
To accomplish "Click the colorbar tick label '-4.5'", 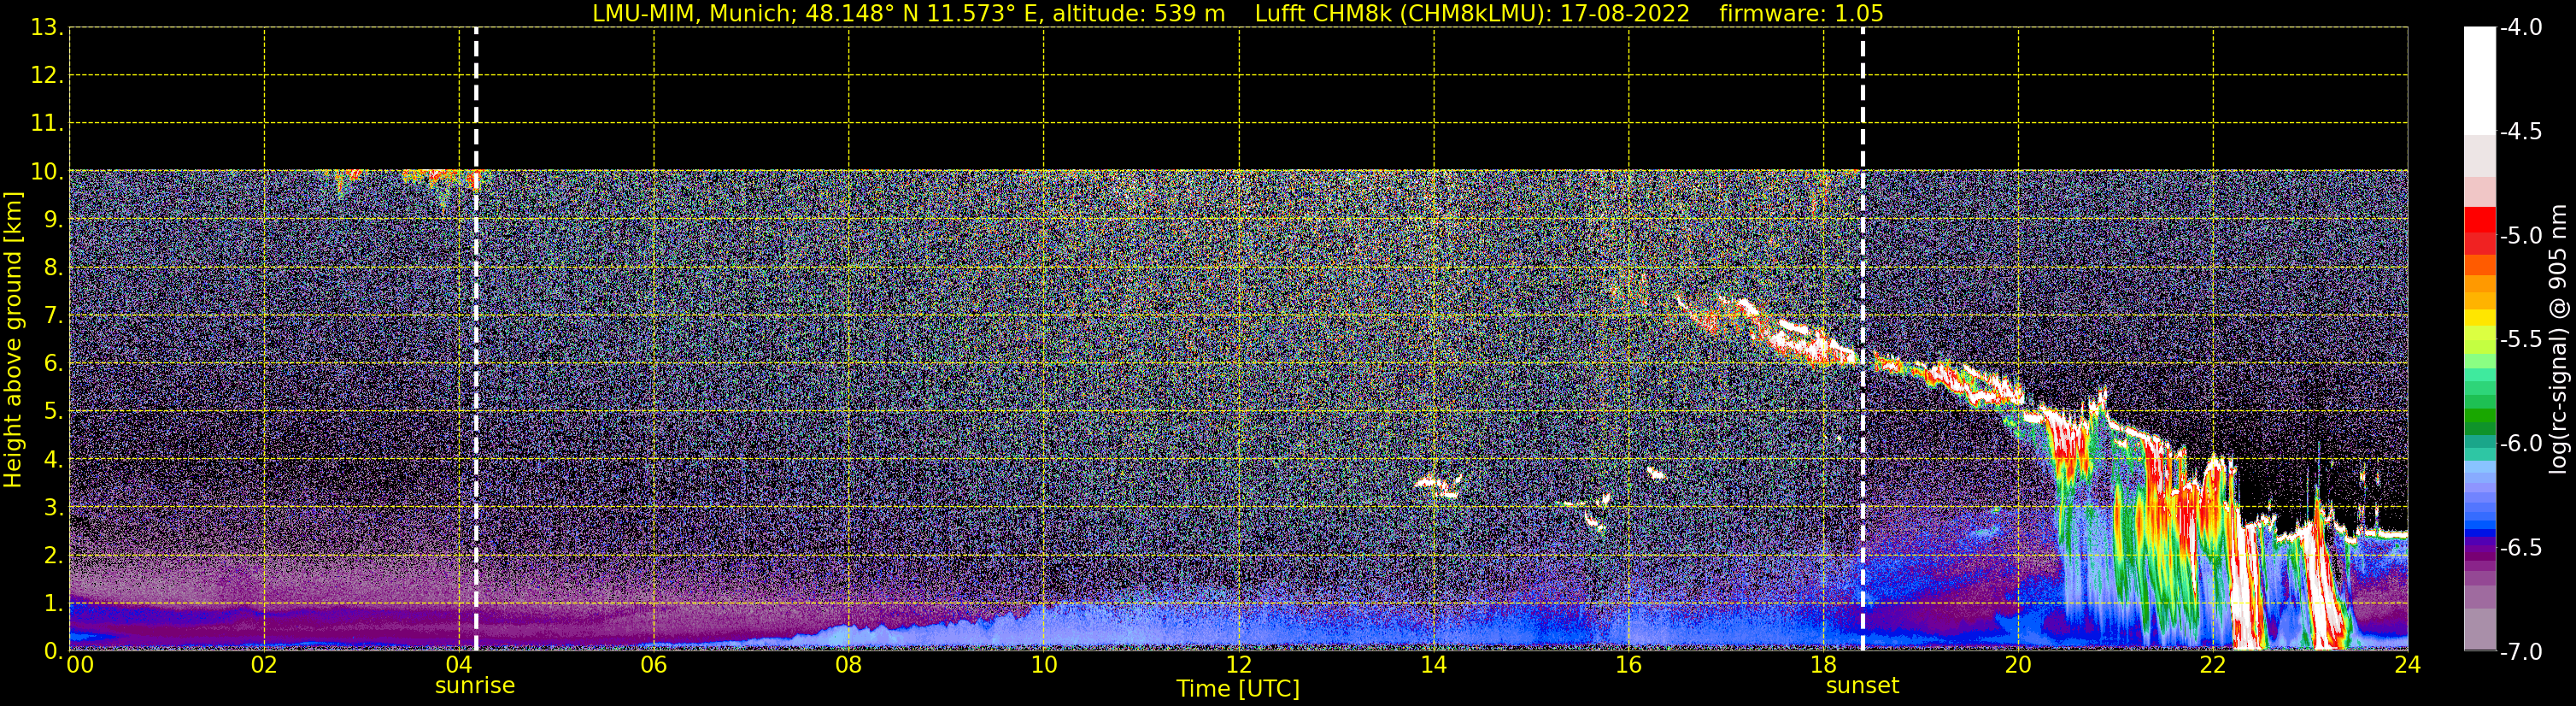I will pyautogui.click(x=2521, y=132).
